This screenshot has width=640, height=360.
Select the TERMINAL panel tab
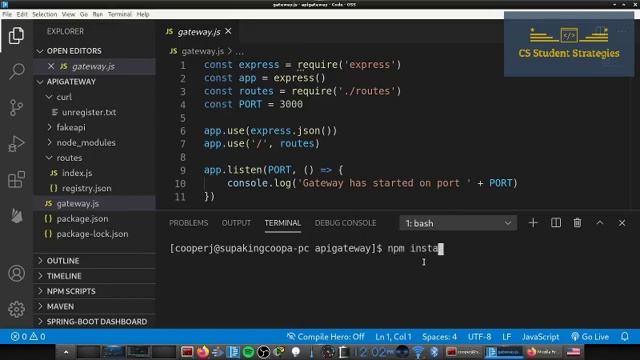pos(282,223)
